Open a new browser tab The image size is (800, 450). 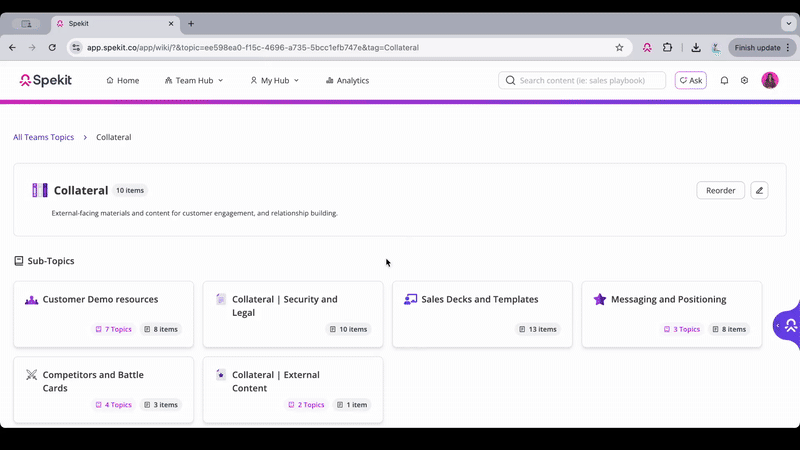pyautogui.click(x=191, y=23)
